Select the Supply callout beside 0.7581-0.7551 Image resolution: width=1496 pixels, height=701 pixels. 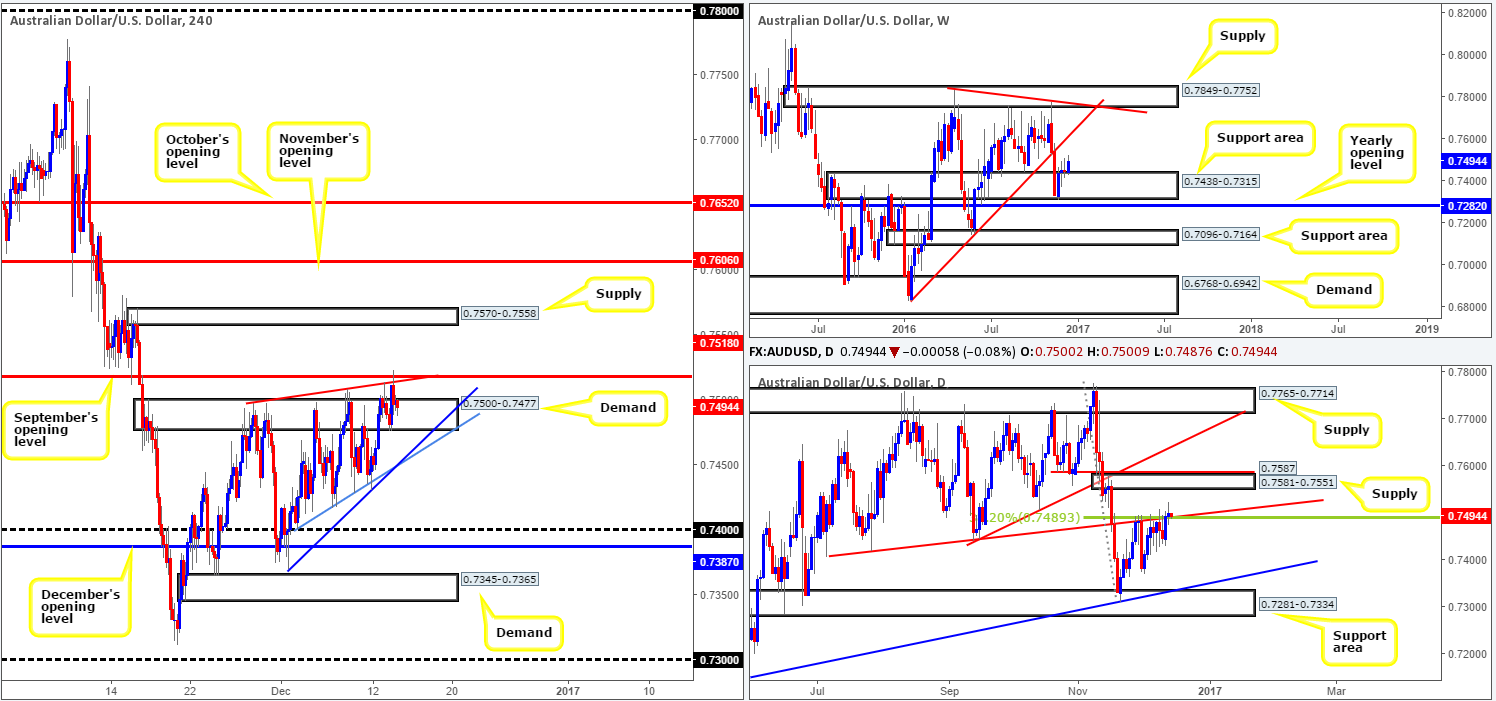point(1394,493)
